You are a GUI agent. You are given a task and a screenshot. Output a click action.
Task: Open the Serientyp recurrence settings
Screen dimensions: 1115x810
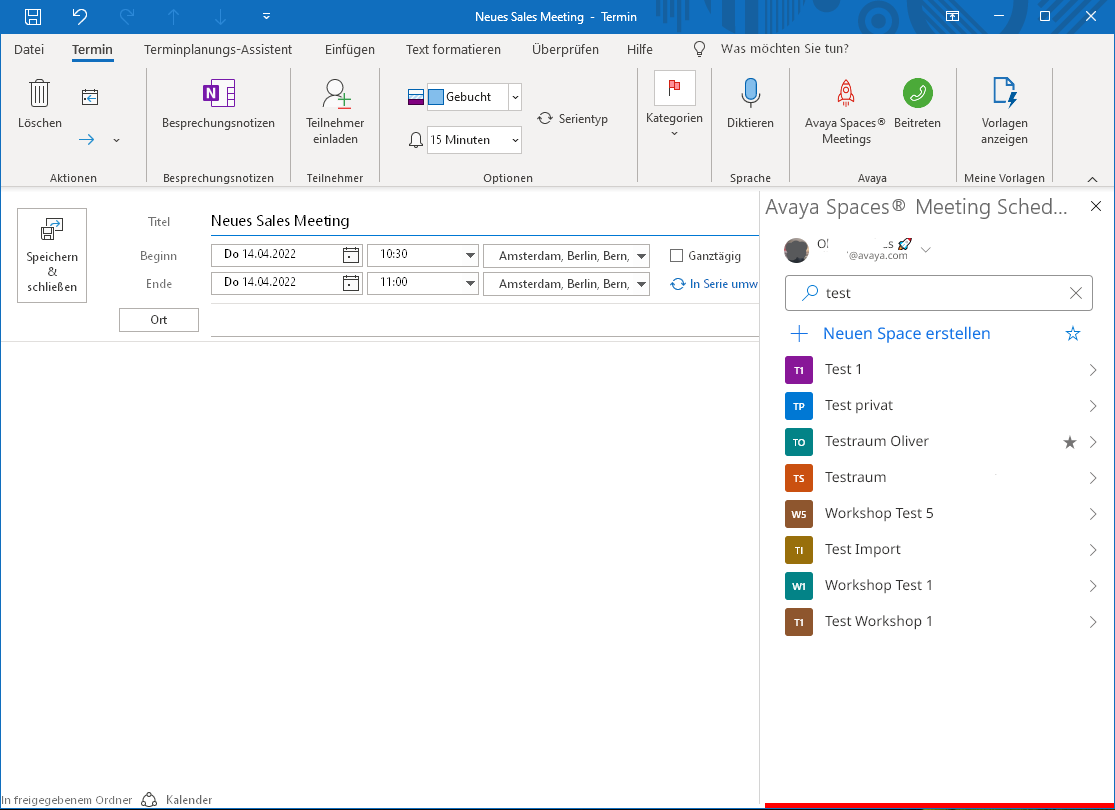pos(573,118)
